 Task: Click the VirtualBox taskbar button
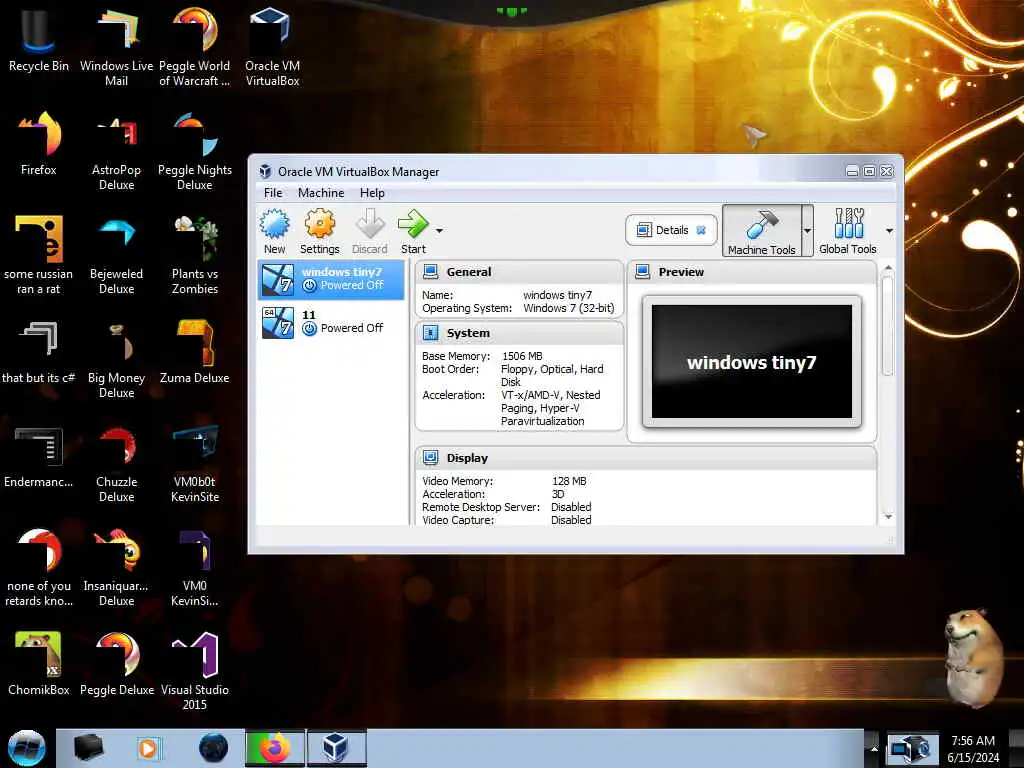(336, 748)
